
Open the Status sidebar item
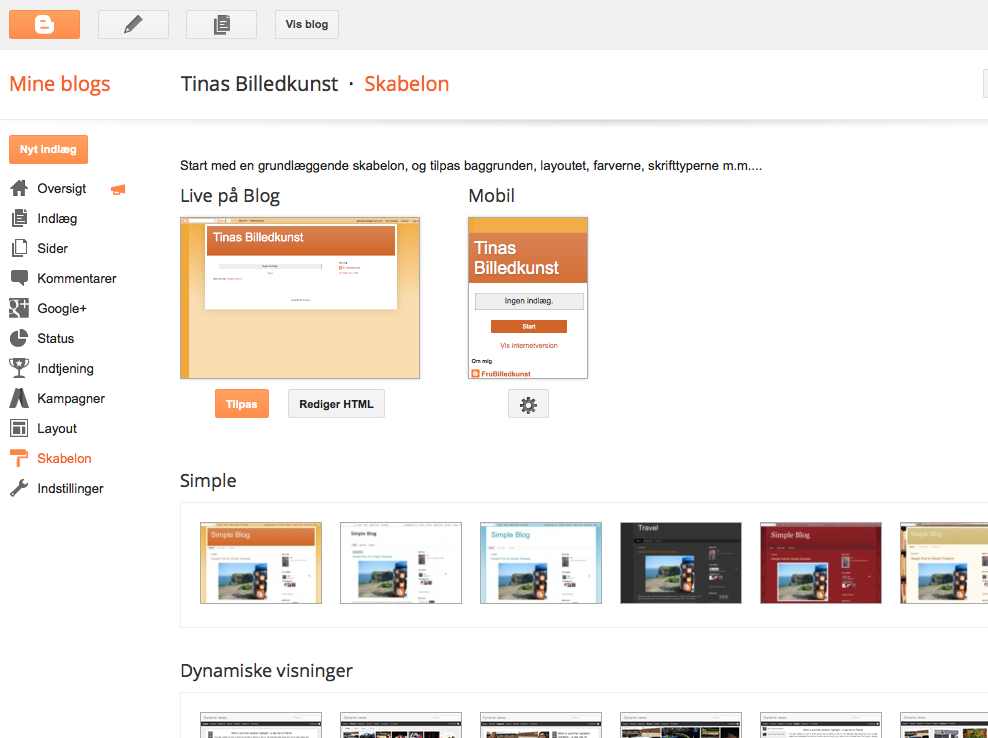(x=55, y=338)
